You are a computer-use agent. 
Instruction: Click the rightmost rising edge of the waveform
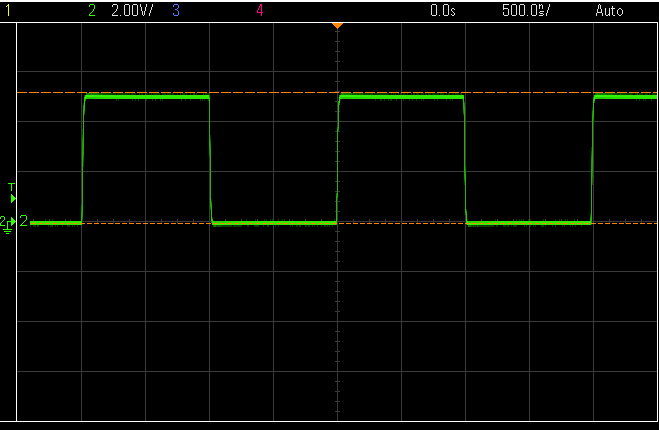(593, 160)
